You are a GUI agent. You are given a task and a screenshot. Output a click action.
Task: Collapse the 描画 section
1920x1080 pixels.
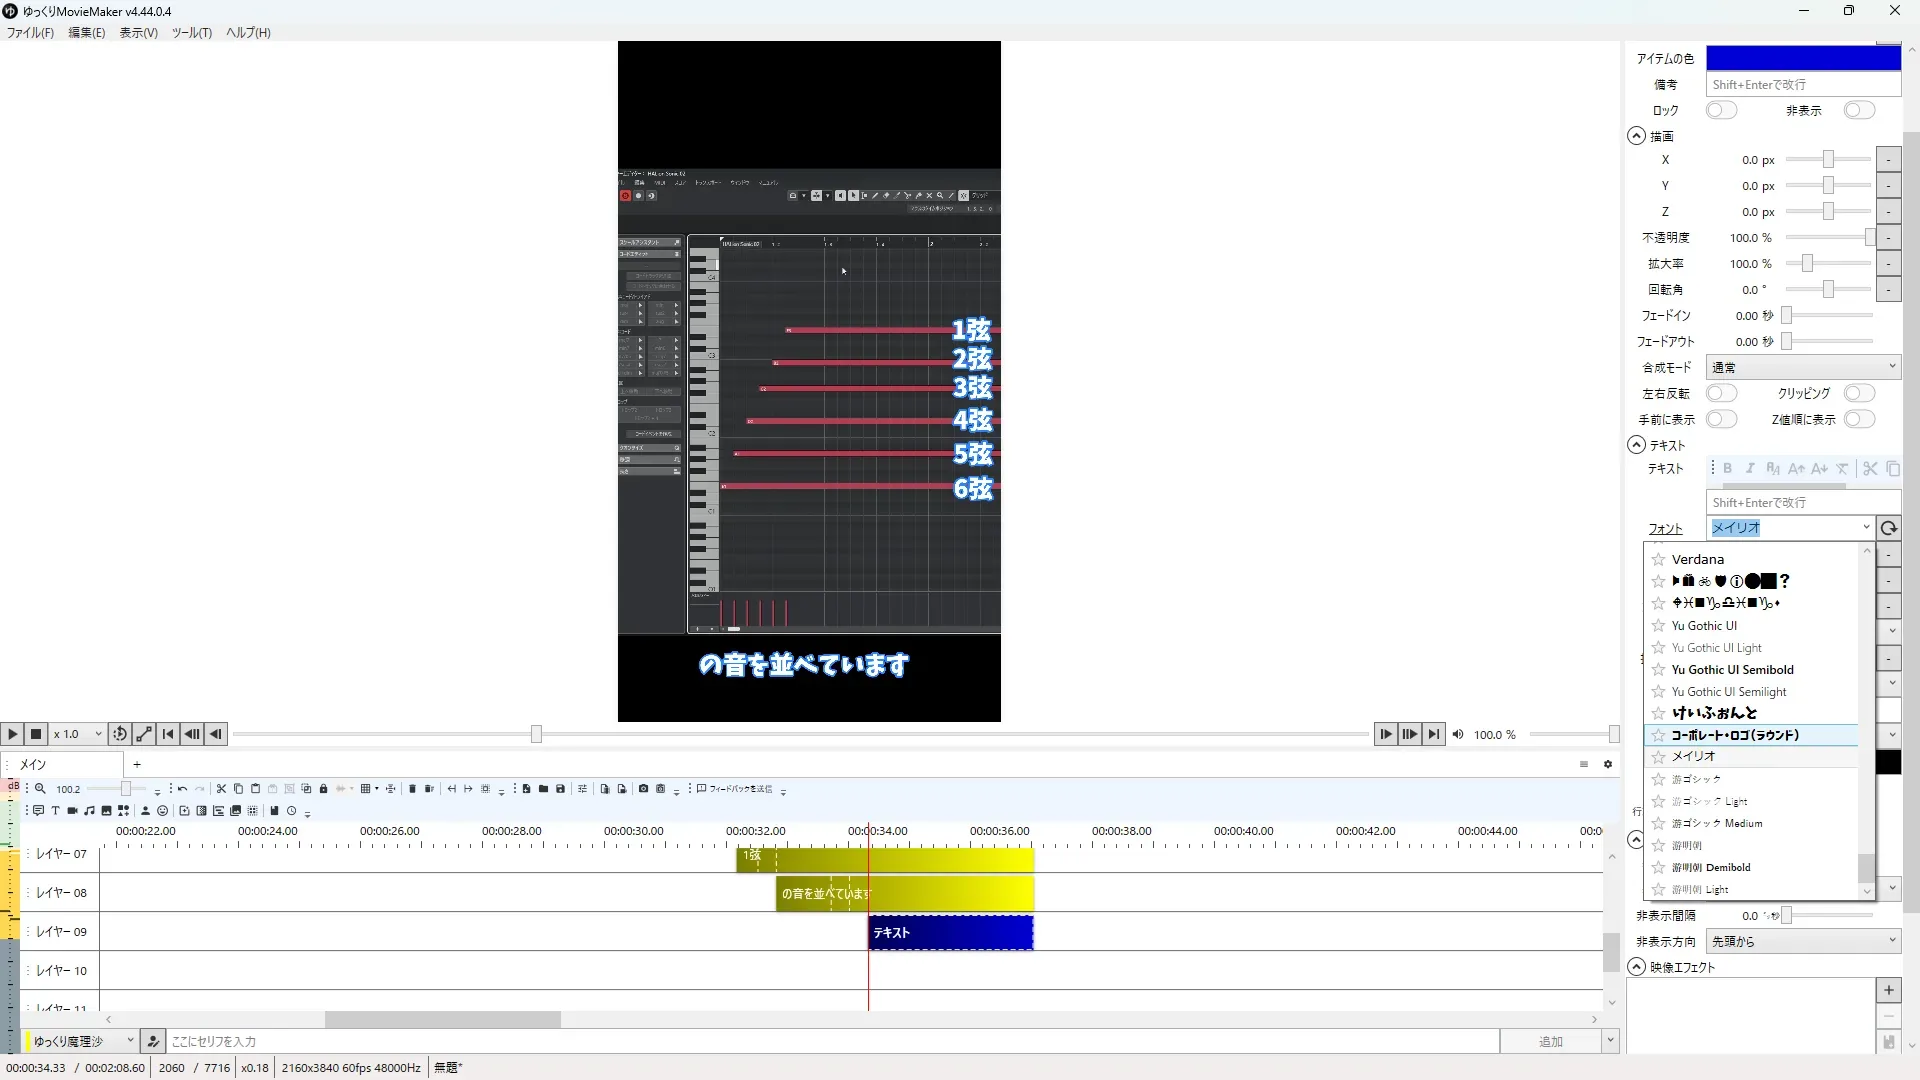[1636, 136]
